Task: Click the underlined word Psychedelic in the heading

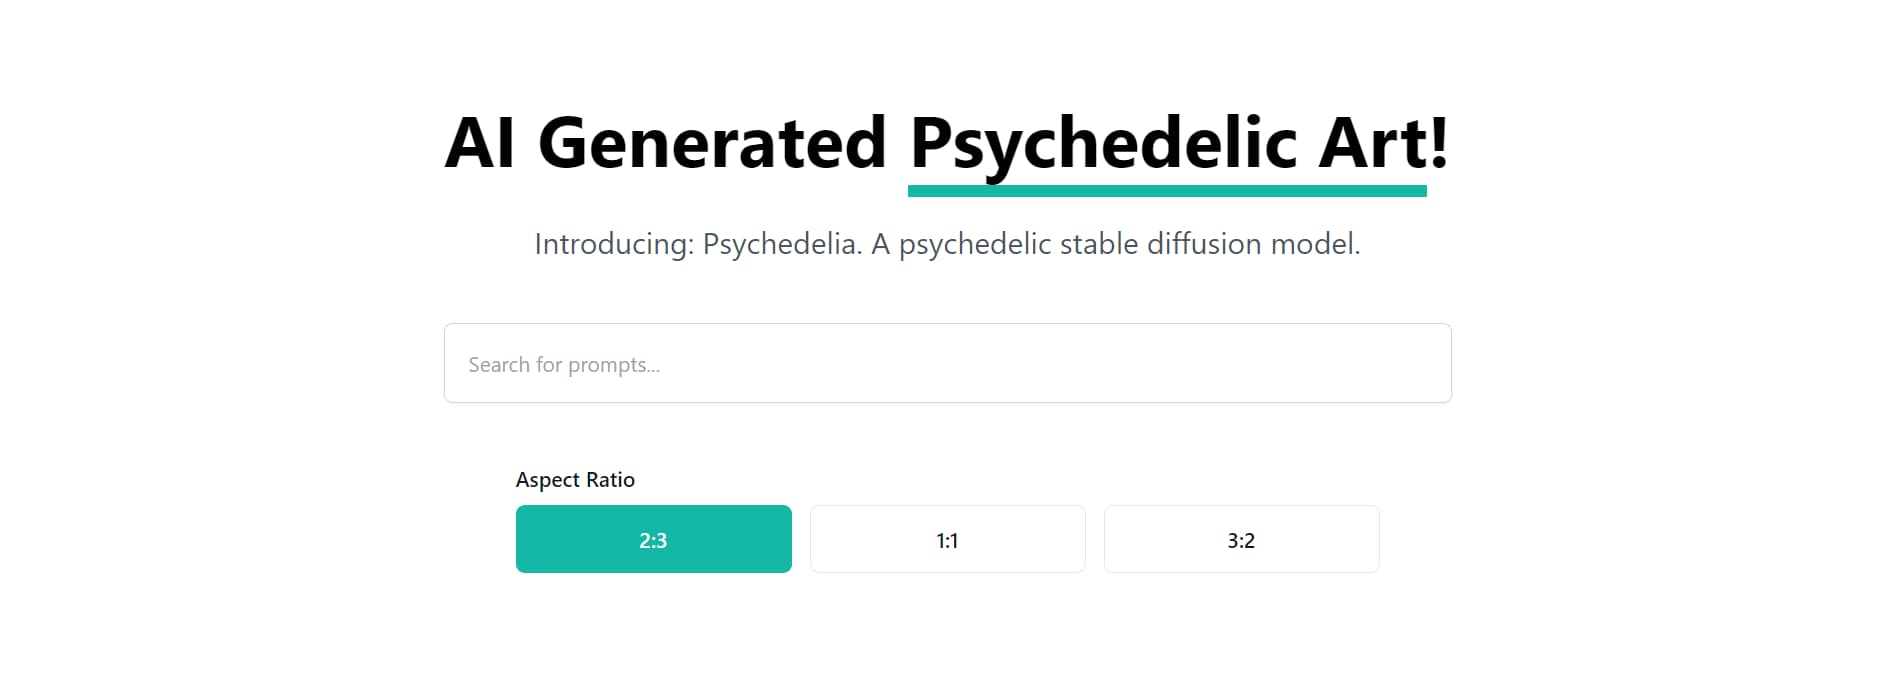Action: point(1104,145)
